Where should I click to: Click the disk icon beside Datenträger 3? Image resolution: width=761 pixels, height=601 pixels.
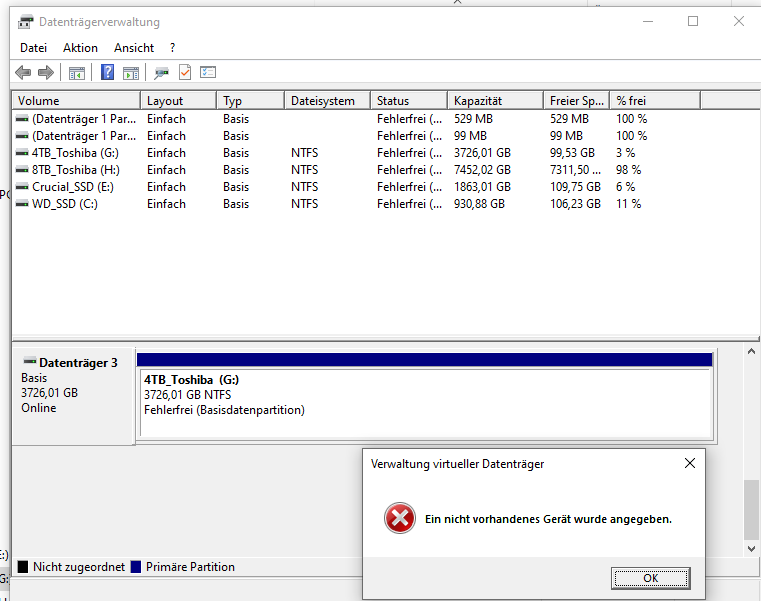(x=30, y=361)
